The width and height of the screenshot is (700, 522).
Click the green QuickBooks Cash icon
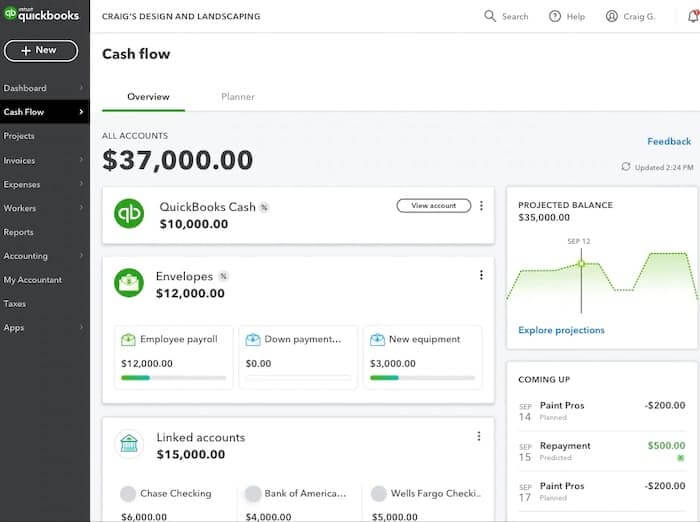(x=129, y=214)
